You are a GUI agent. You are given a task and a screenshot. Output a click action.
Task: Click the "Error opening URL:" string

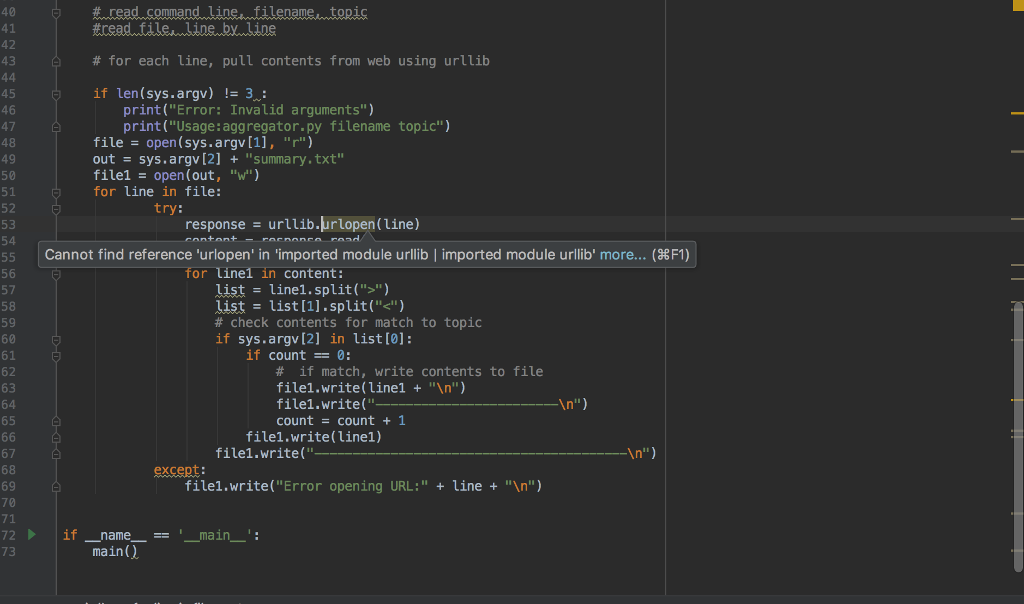coord(352,486)
